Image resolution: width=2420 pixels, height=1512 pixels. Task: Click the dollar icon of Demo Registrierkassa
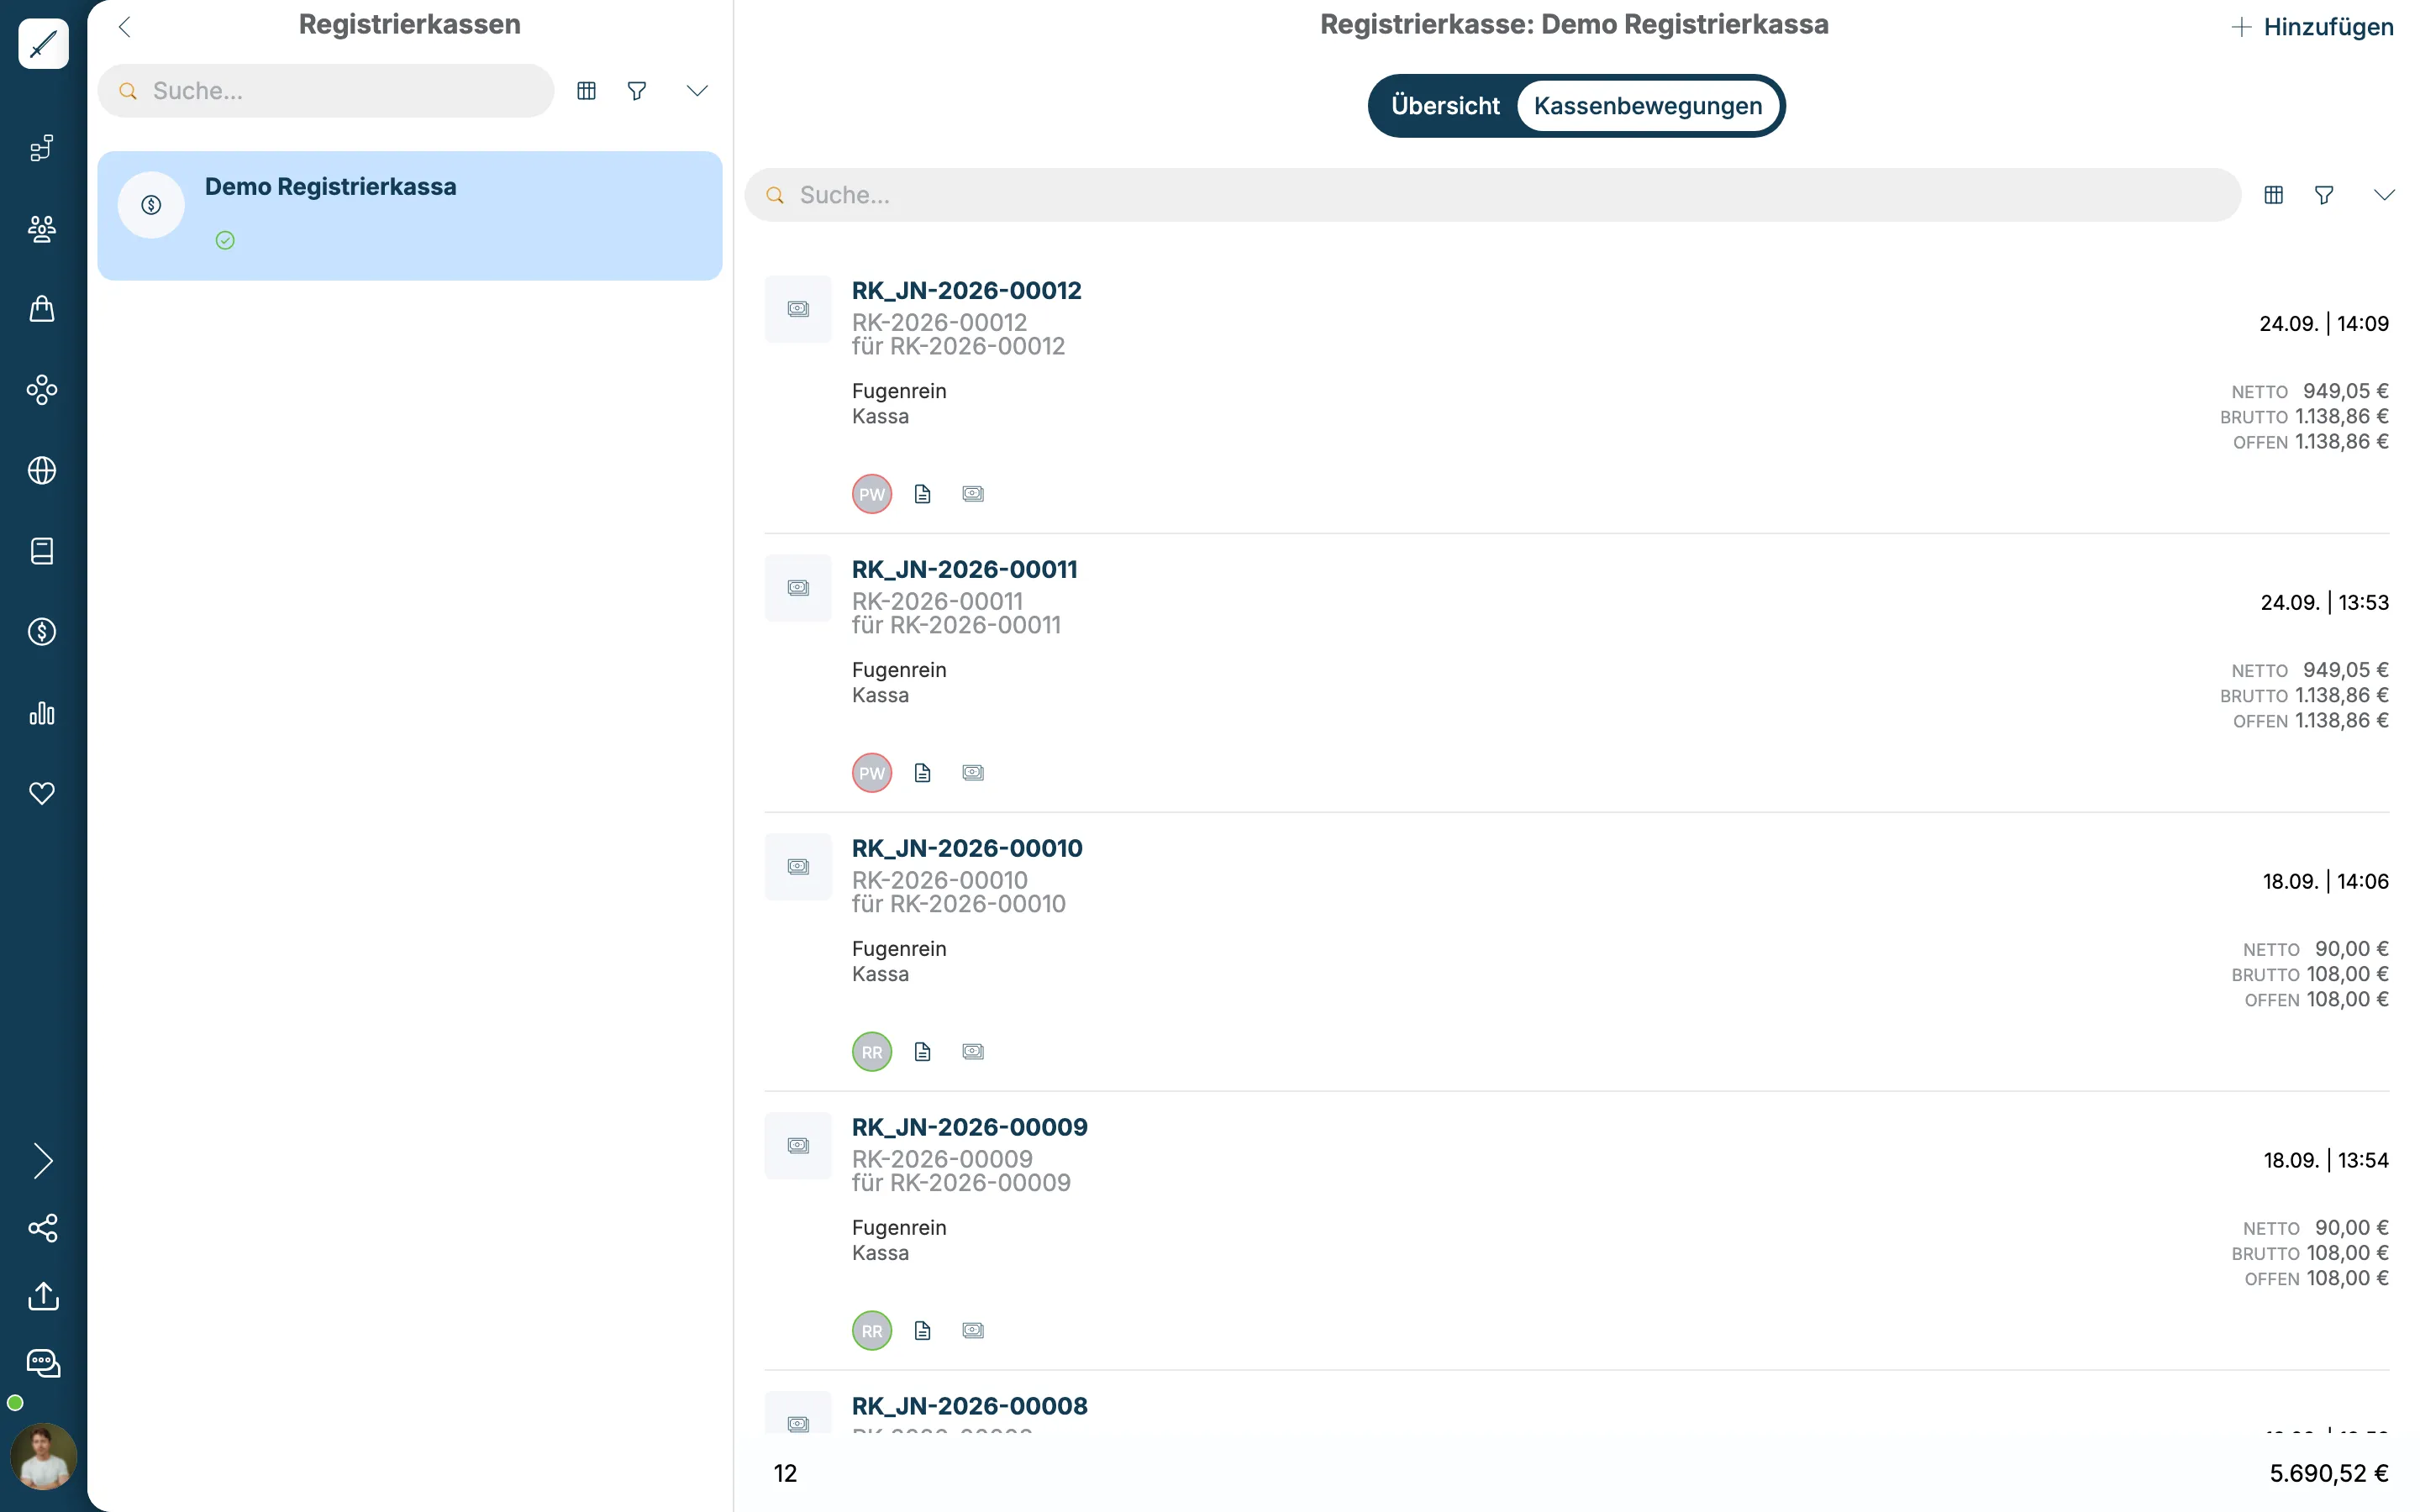click(151, 205)
